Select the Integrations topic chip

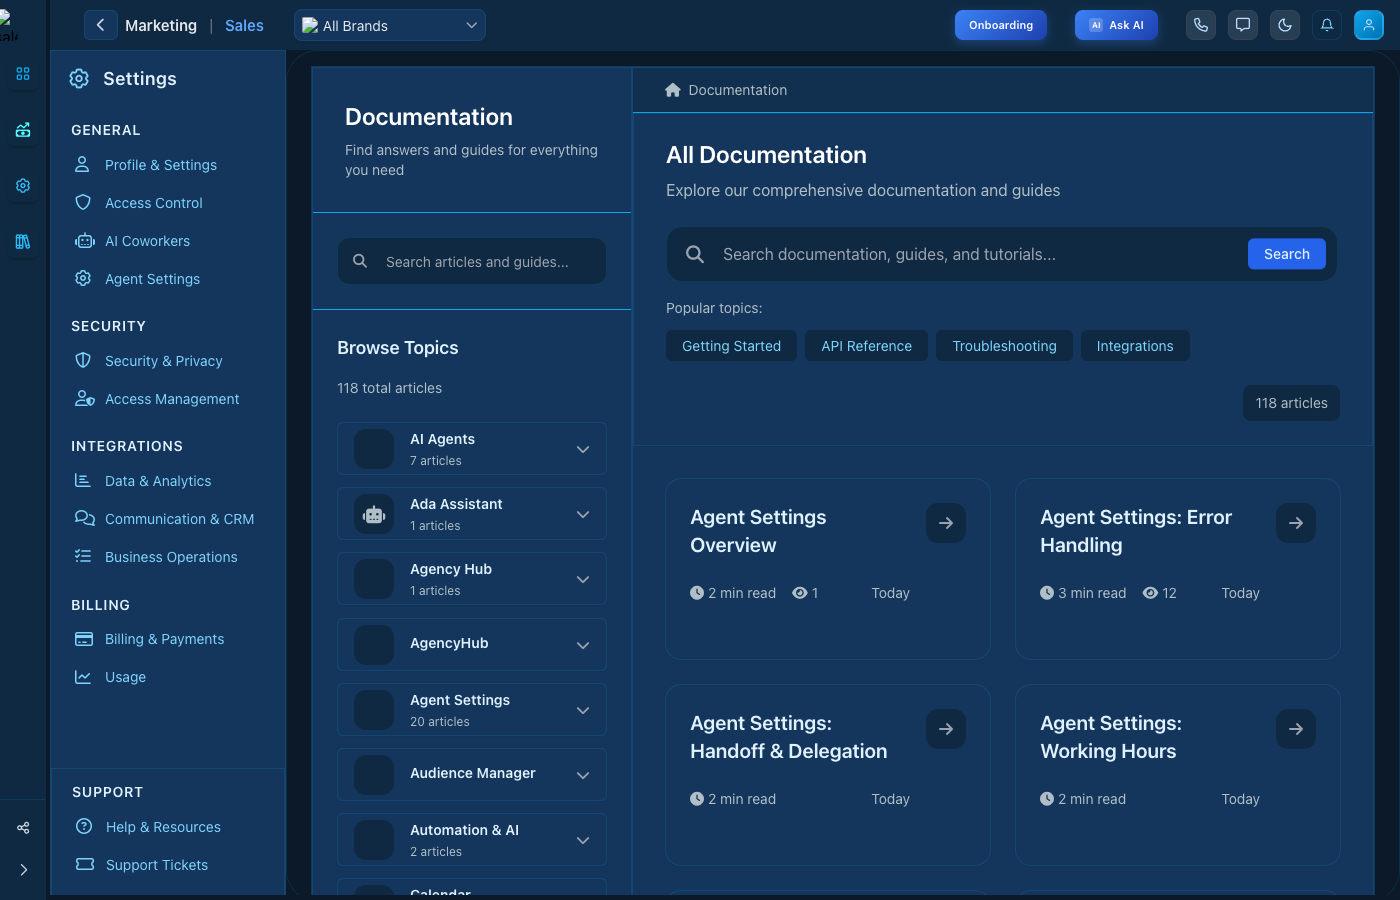(1135, 346)
